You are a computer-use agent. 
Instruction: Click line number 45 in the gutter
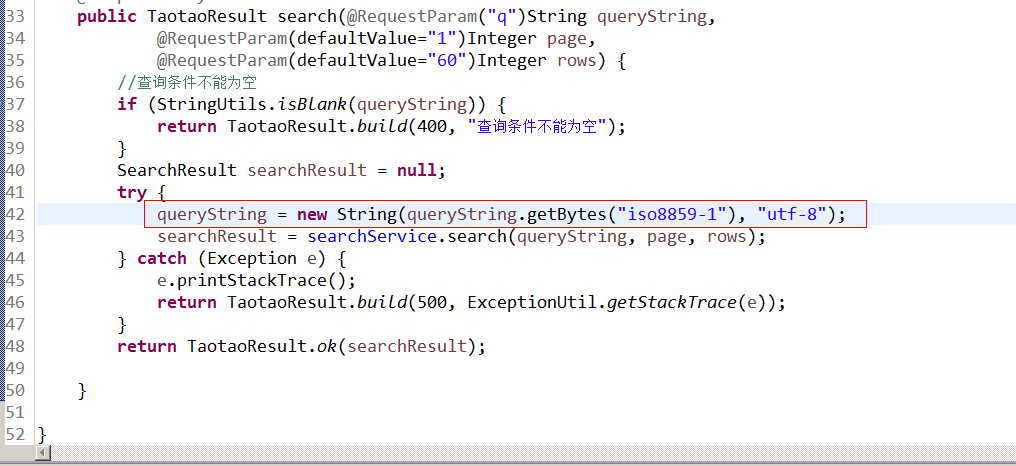(x=15, y=281)
